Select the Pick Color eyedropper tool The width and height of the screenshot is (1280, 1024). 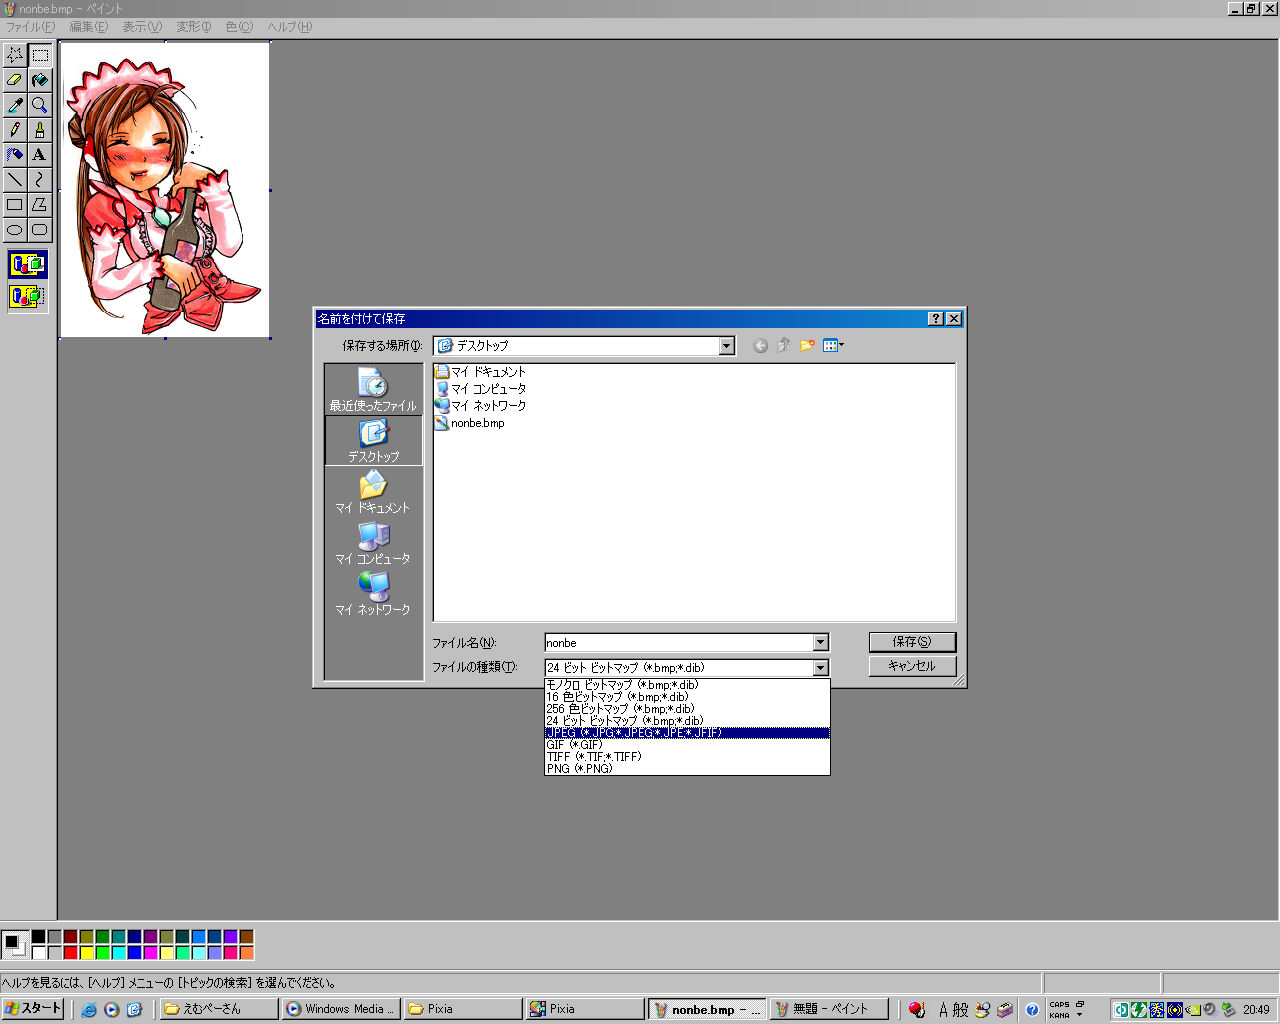(15, 105)
